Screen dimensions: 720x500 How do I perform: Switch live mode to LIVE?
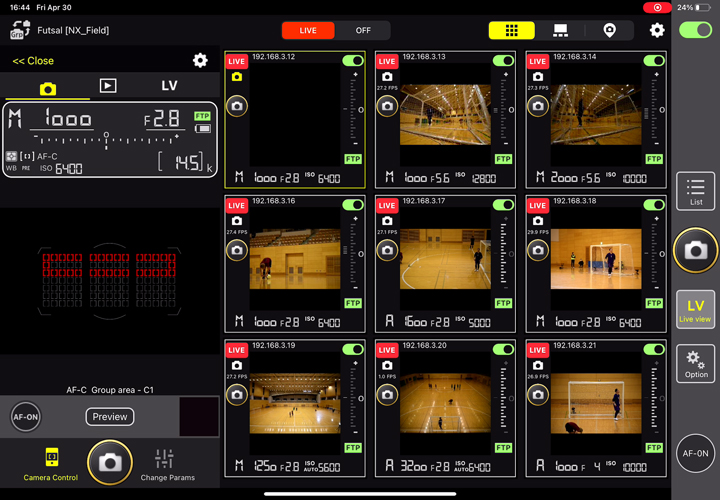point(308,30)
